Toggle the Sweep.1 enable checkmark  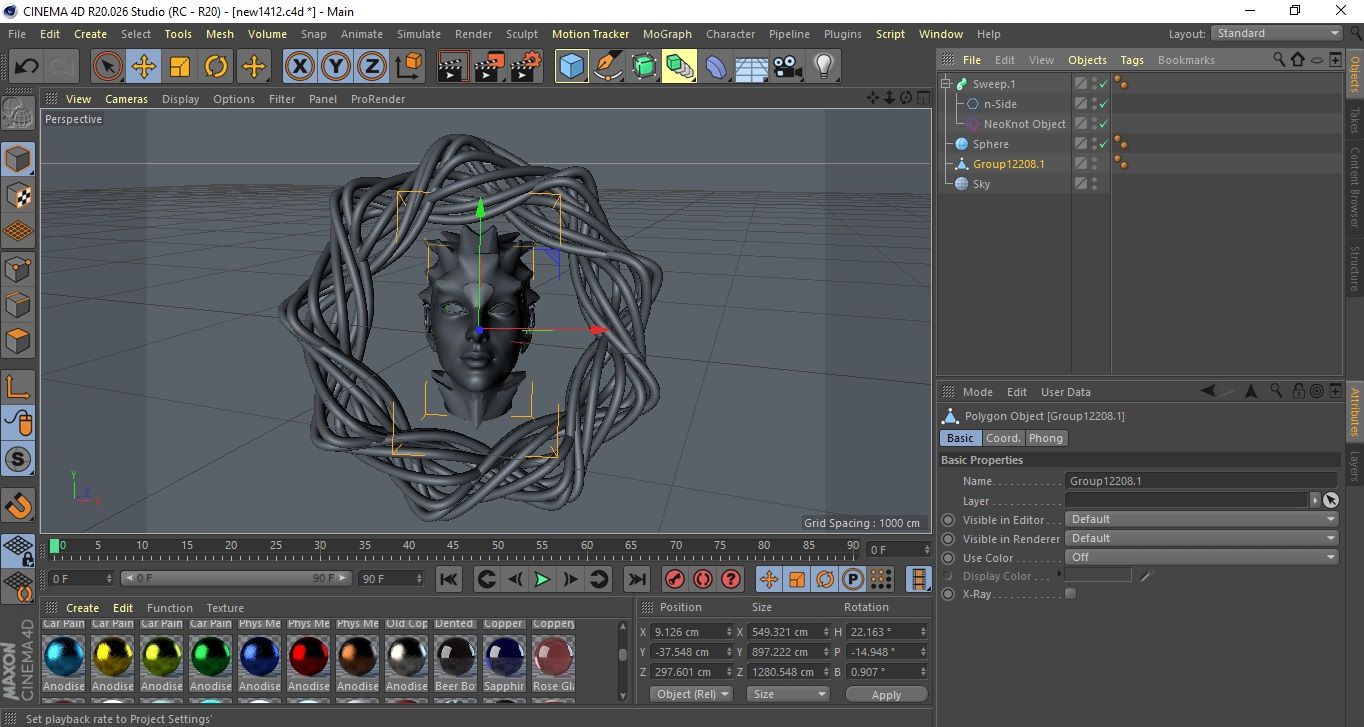[x=1103, y=84]
